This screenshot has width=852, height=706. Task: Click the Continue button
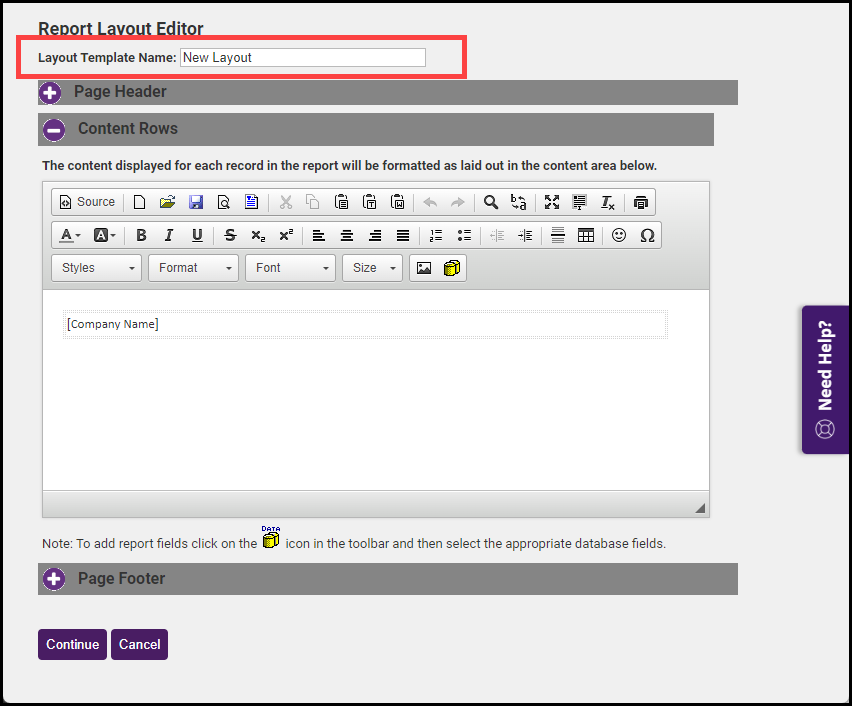pos(72,645)
